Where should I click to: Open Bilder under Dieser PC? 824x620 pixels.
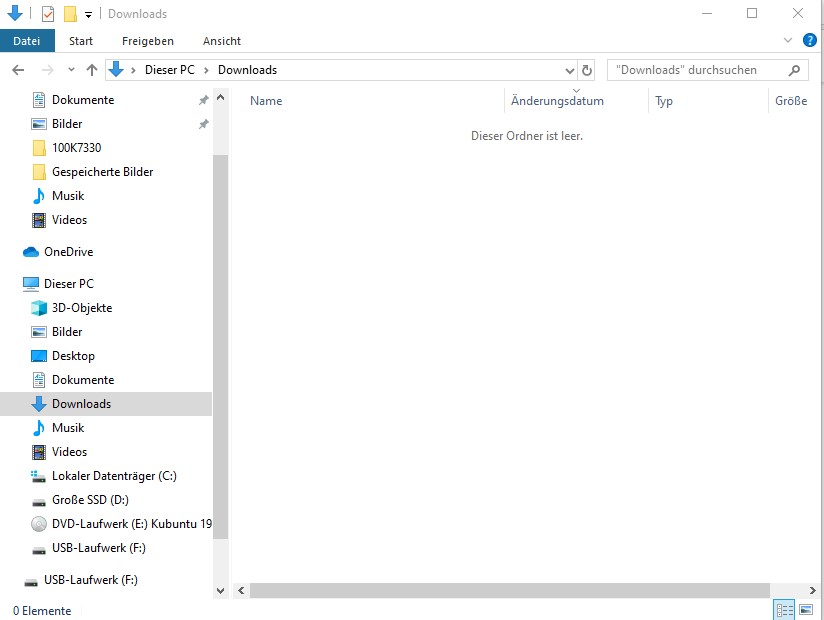point(67,332)
